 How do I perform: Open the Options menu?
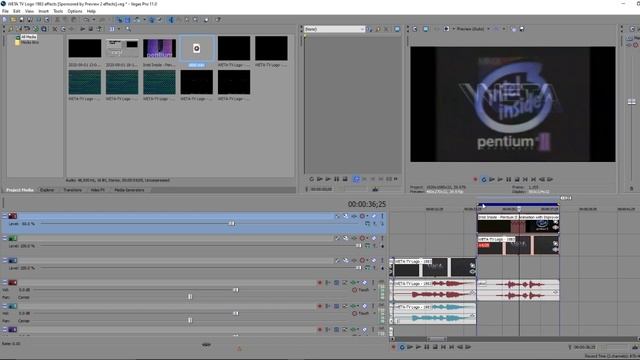(x=75, y=11)
